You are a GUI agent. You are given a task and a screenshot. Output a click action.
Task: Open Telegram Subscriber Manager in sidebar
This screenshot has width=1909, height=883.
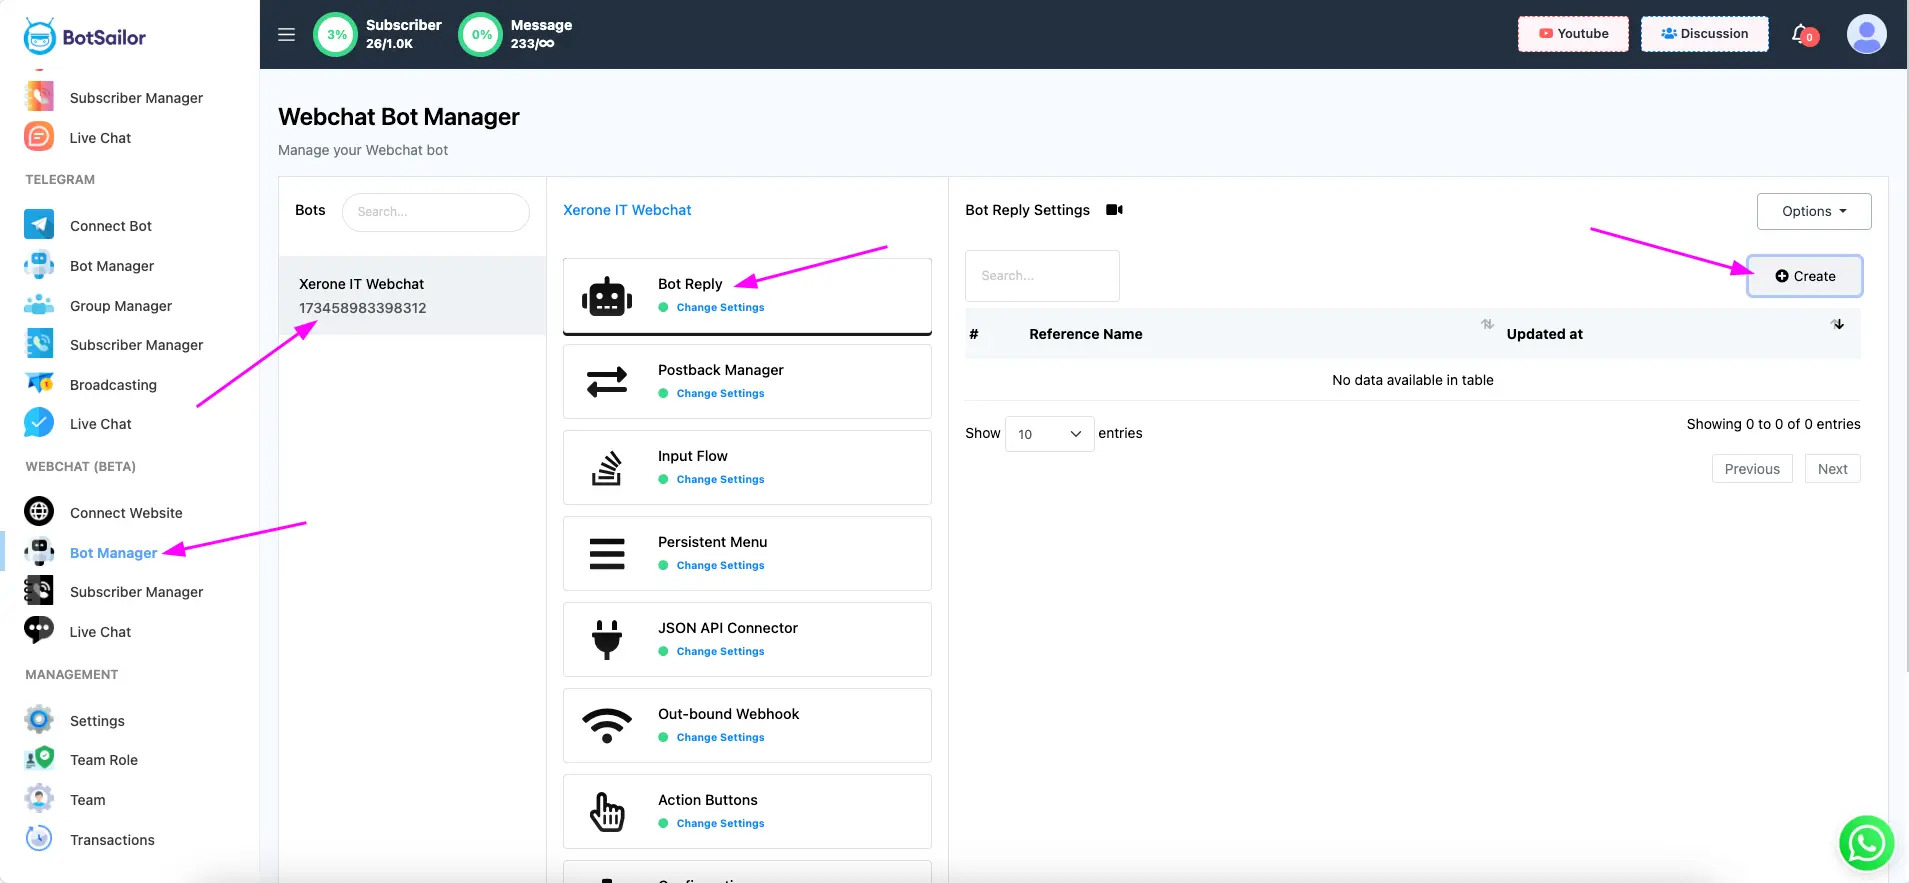coord(136,345)
